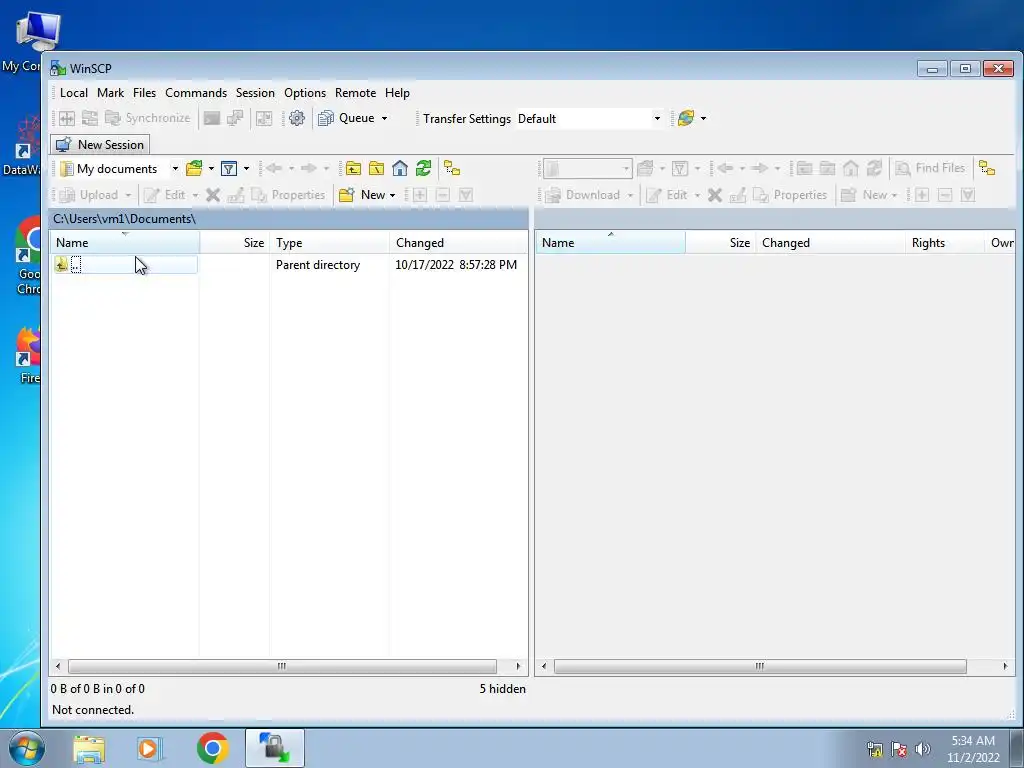1024x768 pixels.
Task: Open Google Chrome from the taskbar
Action: (213, 748)
